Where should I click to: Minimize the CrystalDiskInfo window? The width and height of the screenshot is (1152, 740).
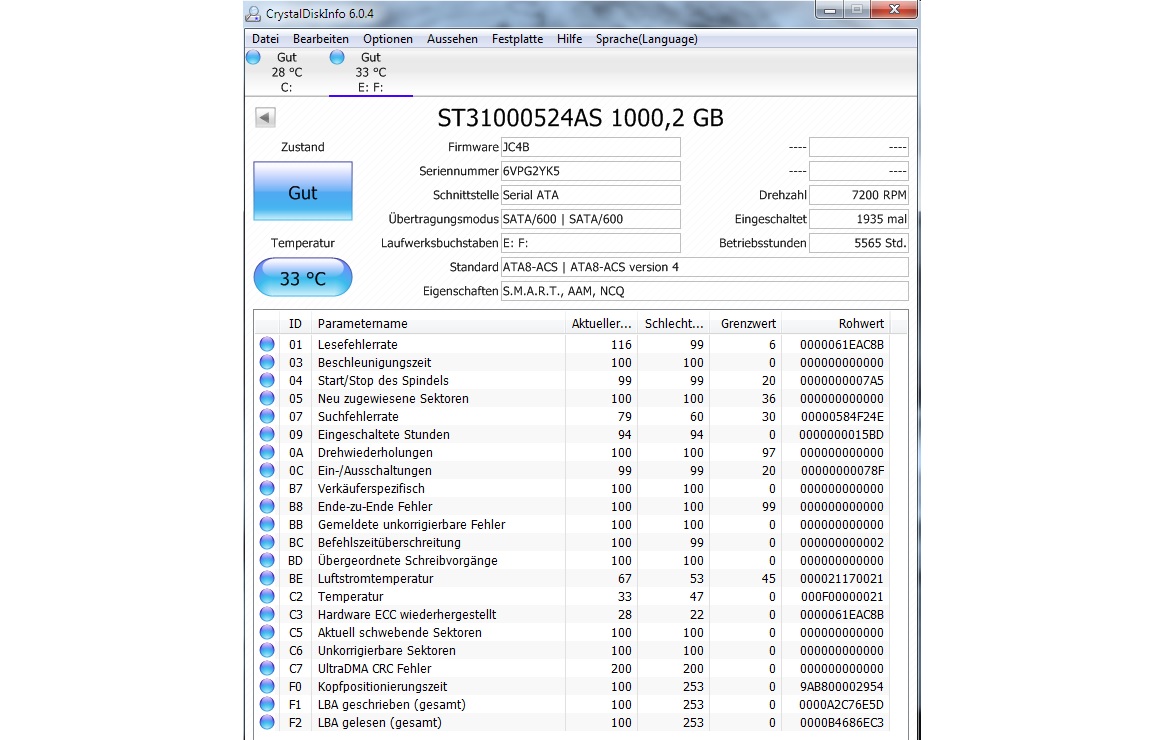pyautogui.click(x=829, y=10)
